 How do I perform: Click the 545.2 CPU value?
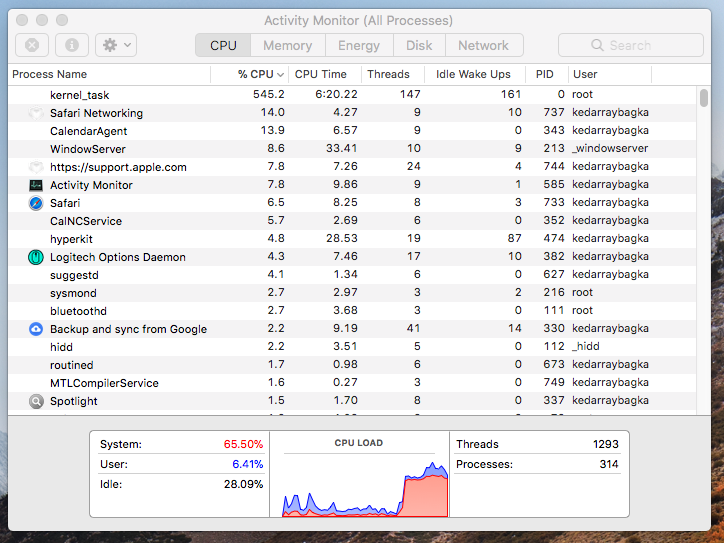[x=269, y=94]
